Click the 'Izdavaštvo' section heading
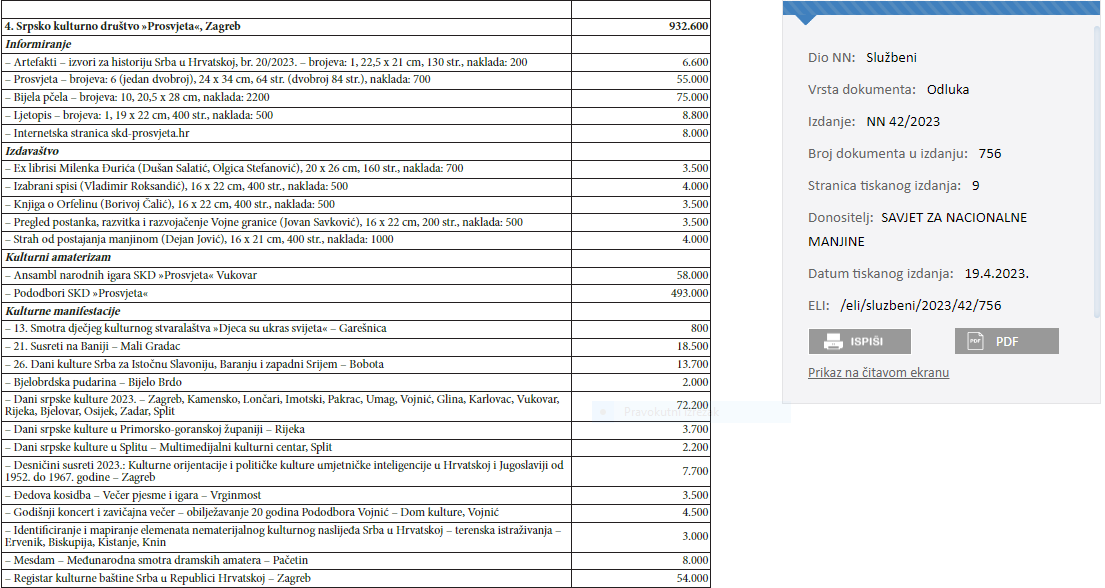Viewport: 1105px width, 588px height. click(32, 151)
